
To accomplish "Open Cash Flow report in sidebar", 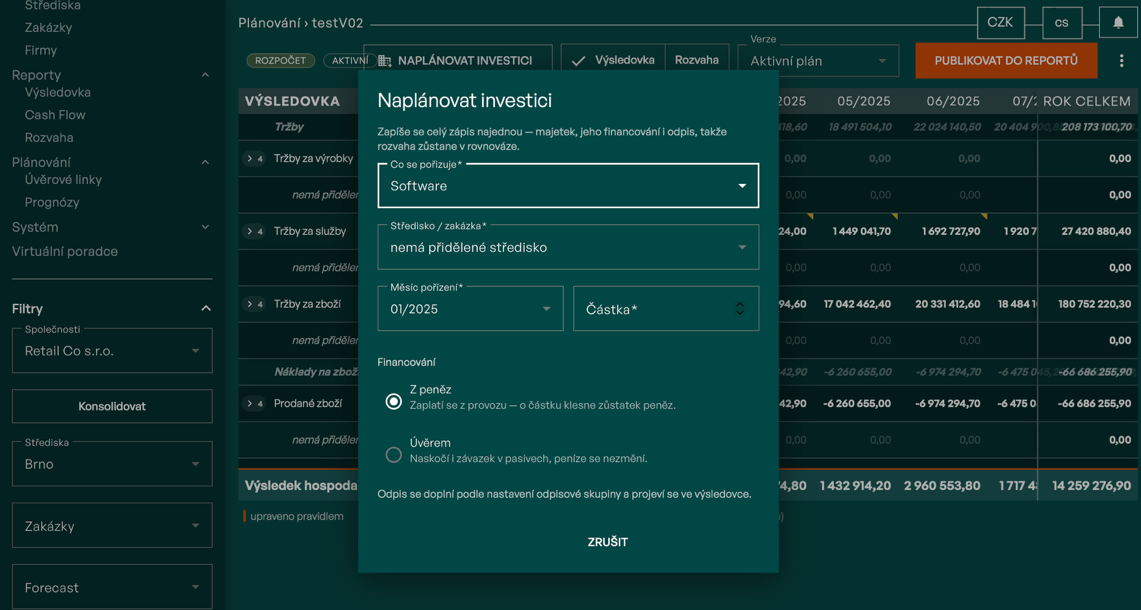I will pyautogui.click(x=55, y=115).
